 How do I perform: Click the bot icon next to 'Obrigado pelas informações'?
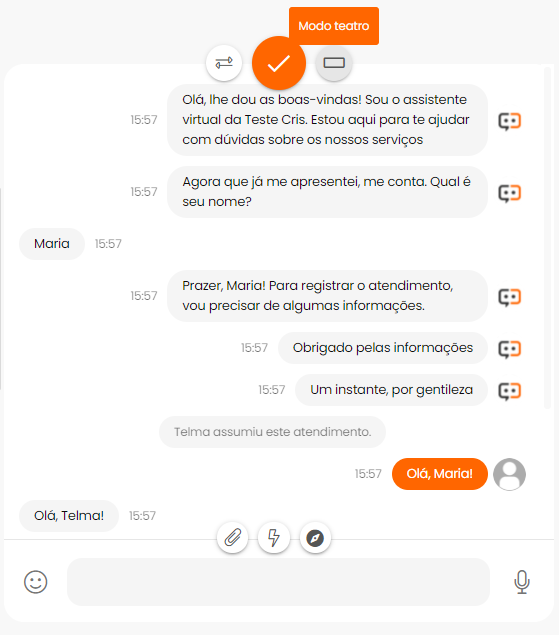point(509,349)
